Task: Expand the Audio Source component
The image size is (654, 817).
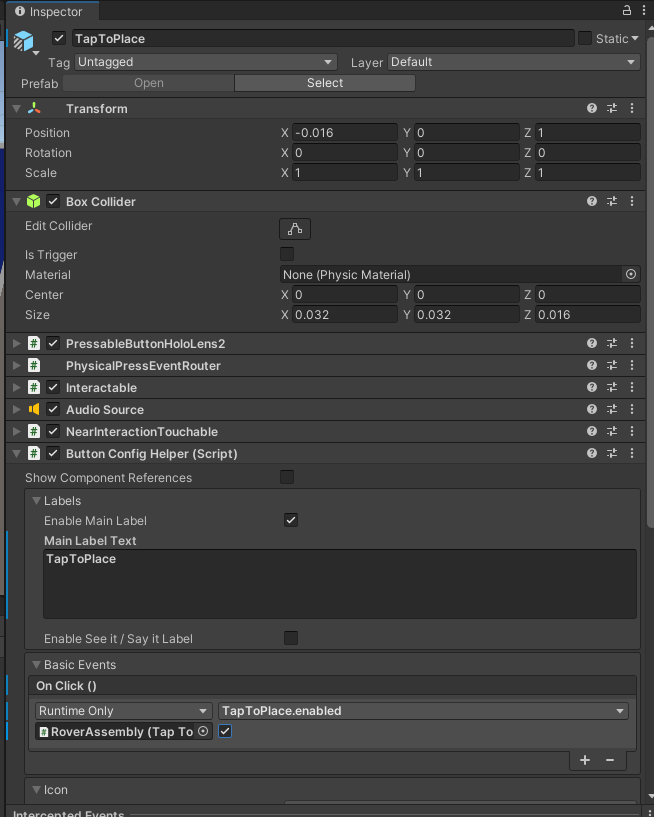Action: tap(17, 409)
